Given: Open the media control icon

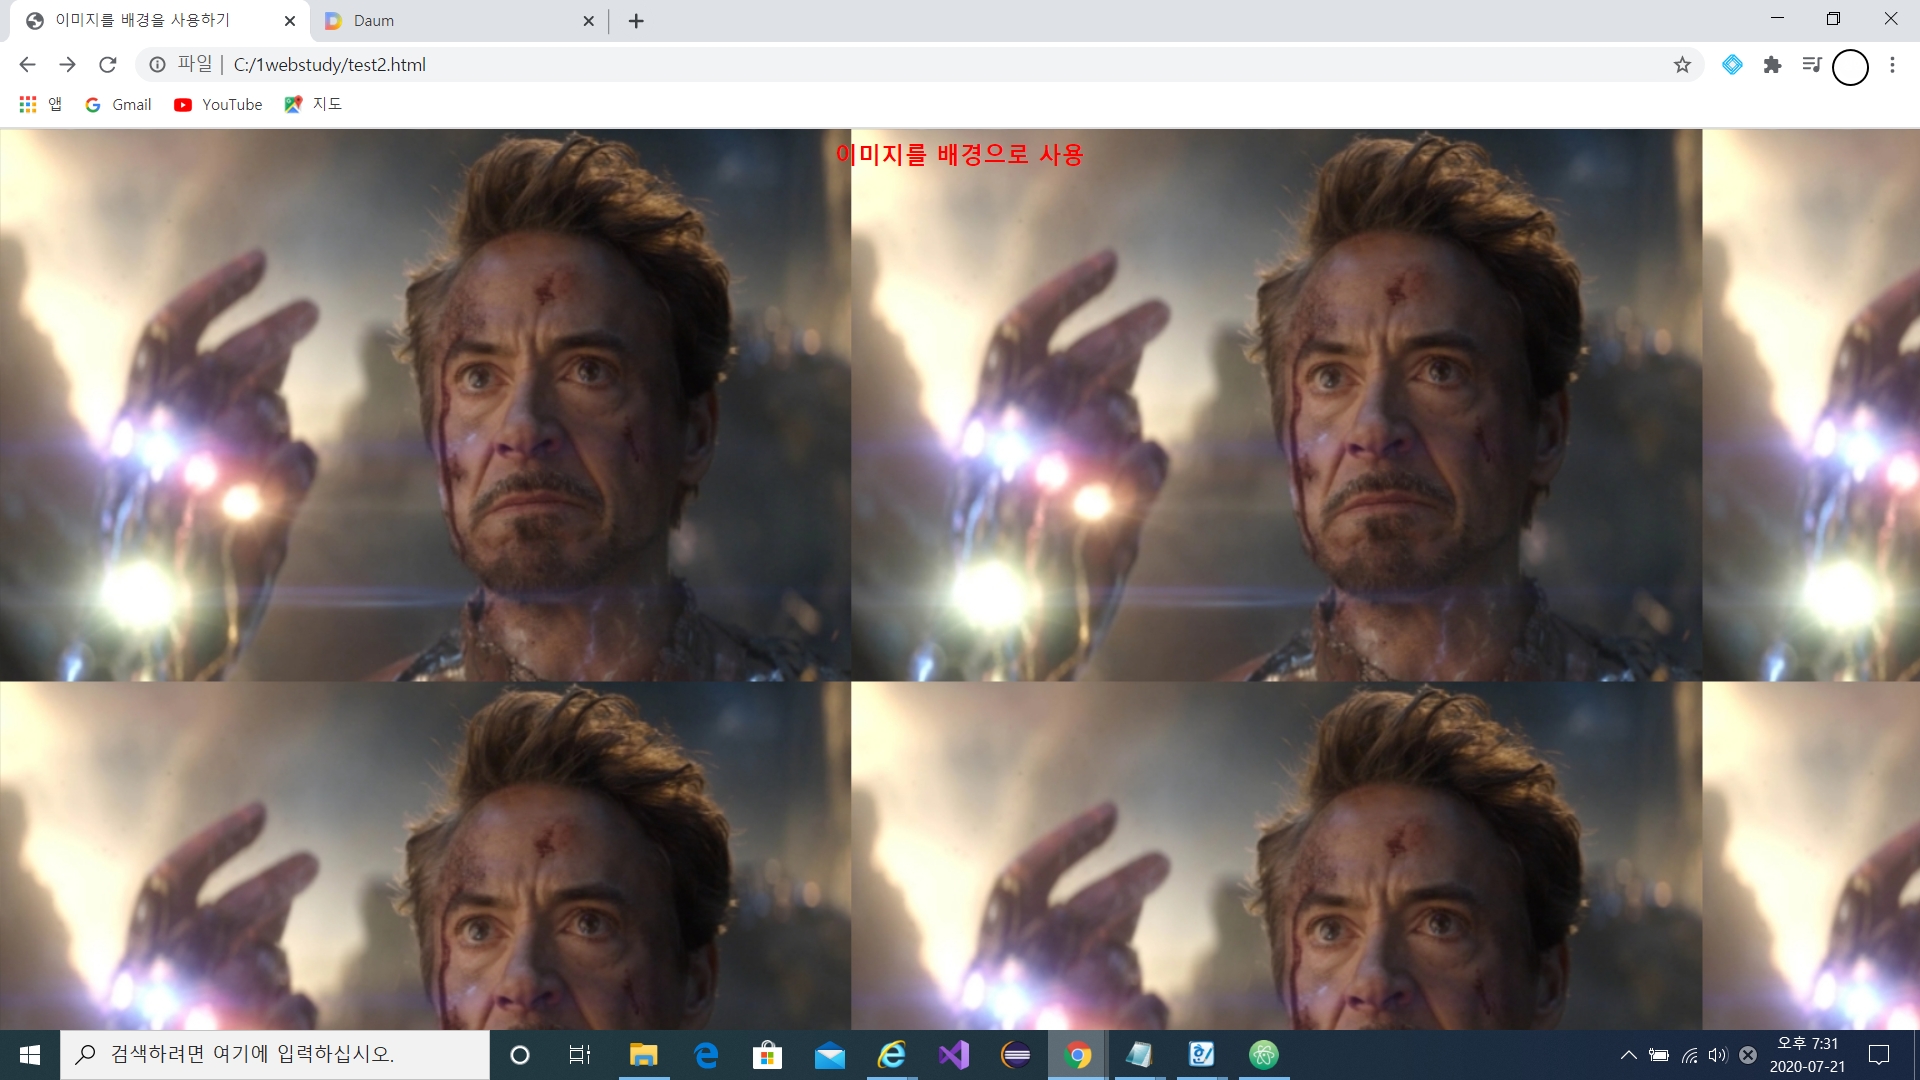Looking at the screenshot, I should pyautogui.click(x=1811, y=65).
